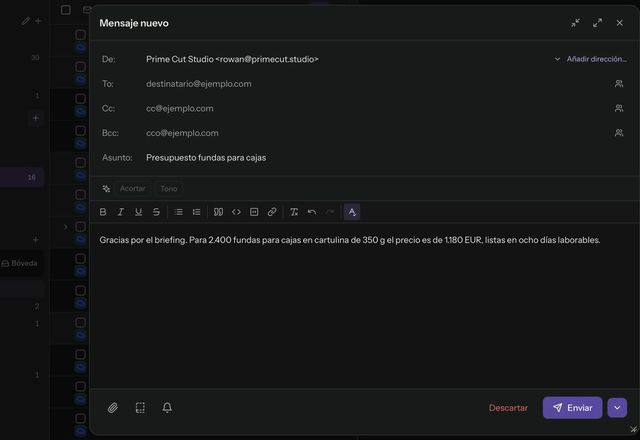This screenshot has height=440, width=640.
Task: Click the Tono button
Action: [x=169, y=189]
